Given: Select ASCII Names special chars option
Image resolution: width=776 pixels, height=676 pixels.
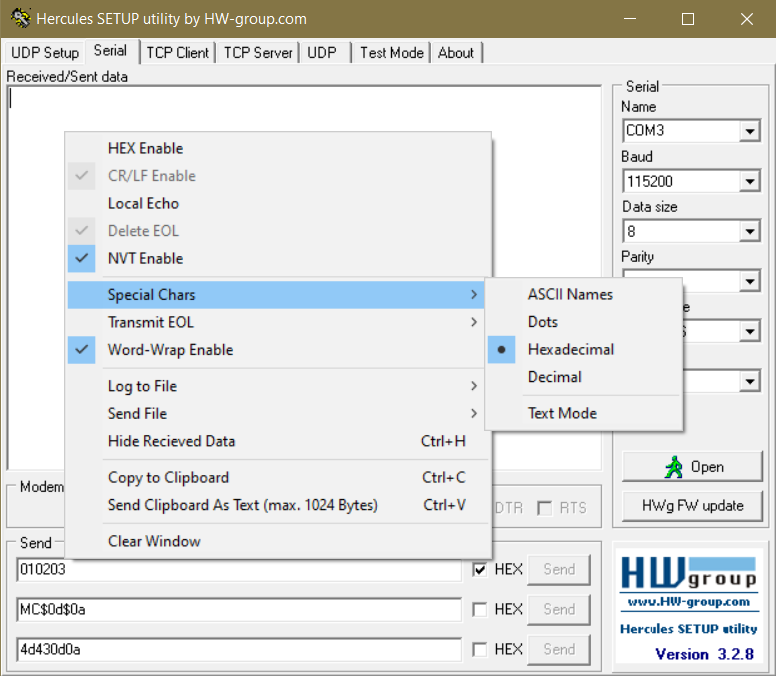Looking at the screenshot, I should pyautogui.click(x=584, y=294).
